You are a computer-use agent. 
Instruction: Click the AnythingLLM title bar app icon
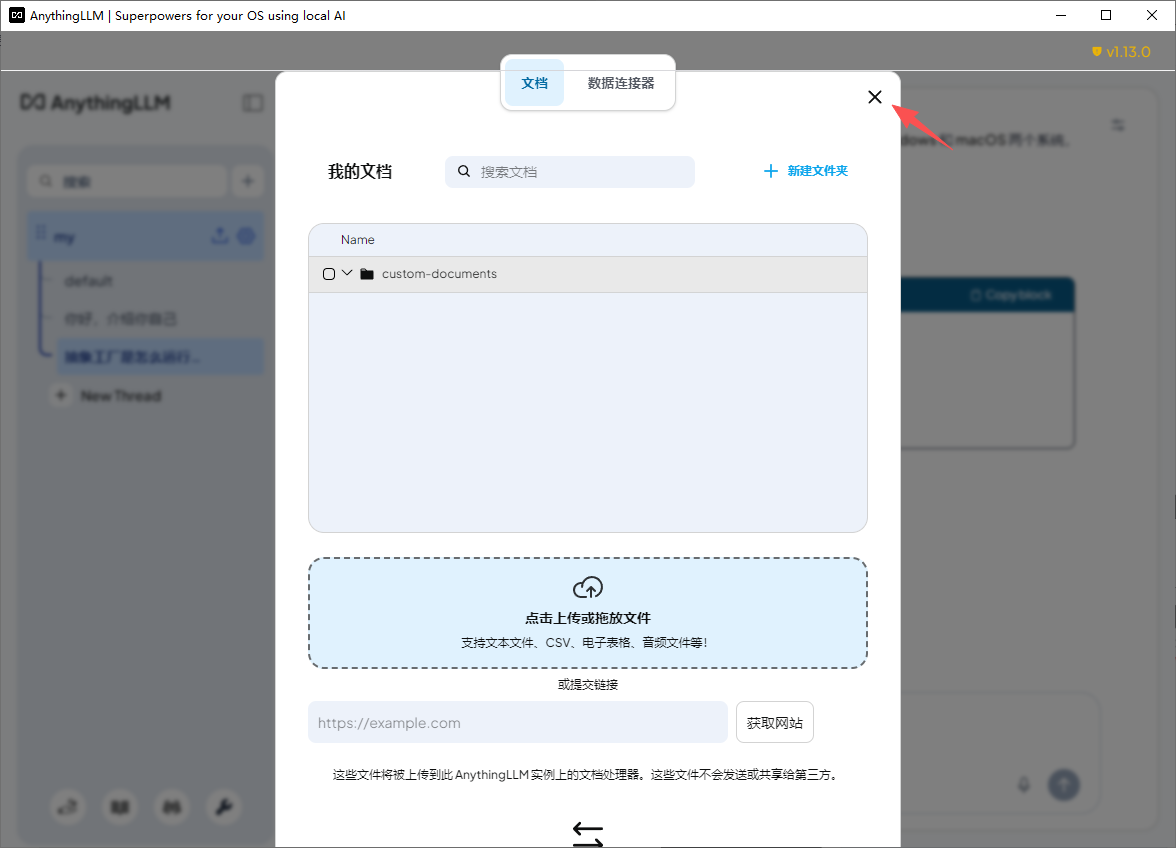pyautogui.click(x=16, y=15)
